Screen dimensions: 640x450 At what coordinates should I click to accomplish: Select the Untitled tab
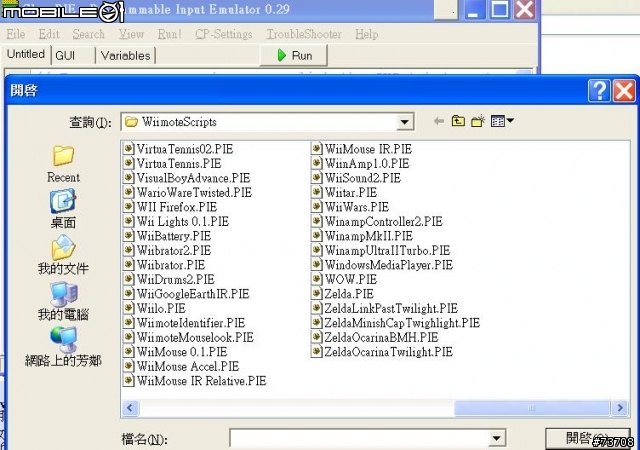pyautogui.click(x=26, y=54)
